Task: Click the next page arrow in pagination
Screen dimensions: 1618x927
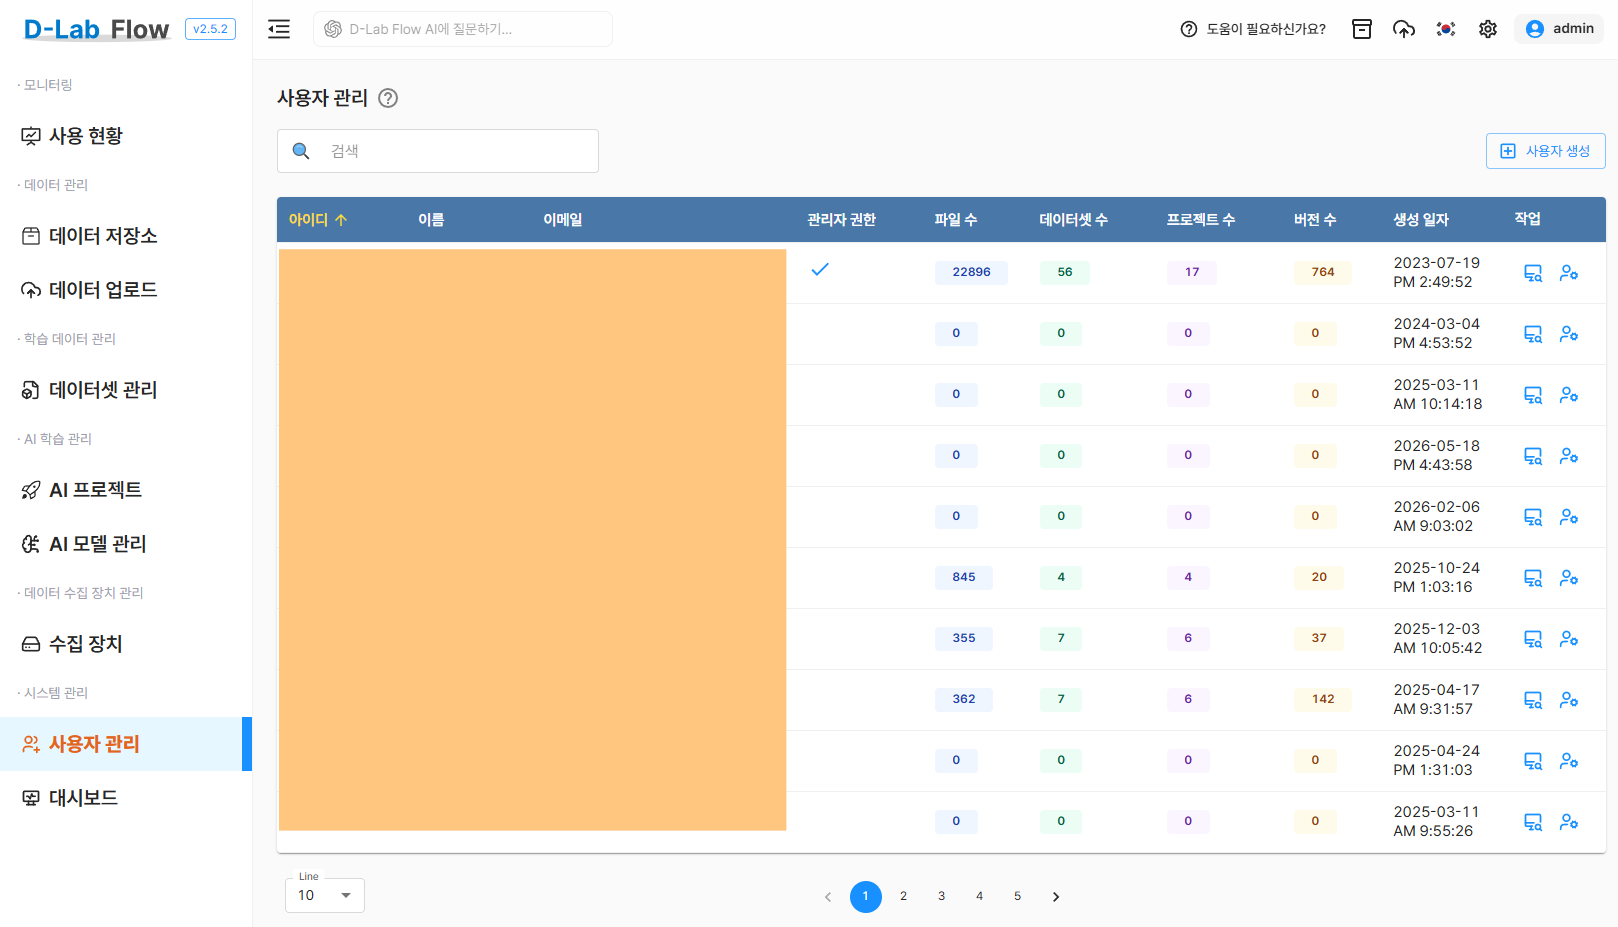Action: pos(1056,896)
